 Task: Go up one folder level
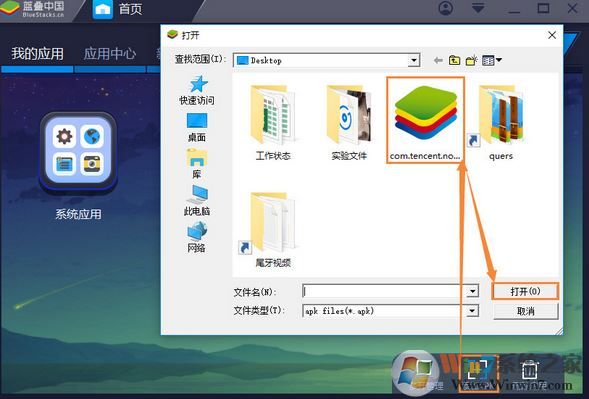[x=454, y=60]
